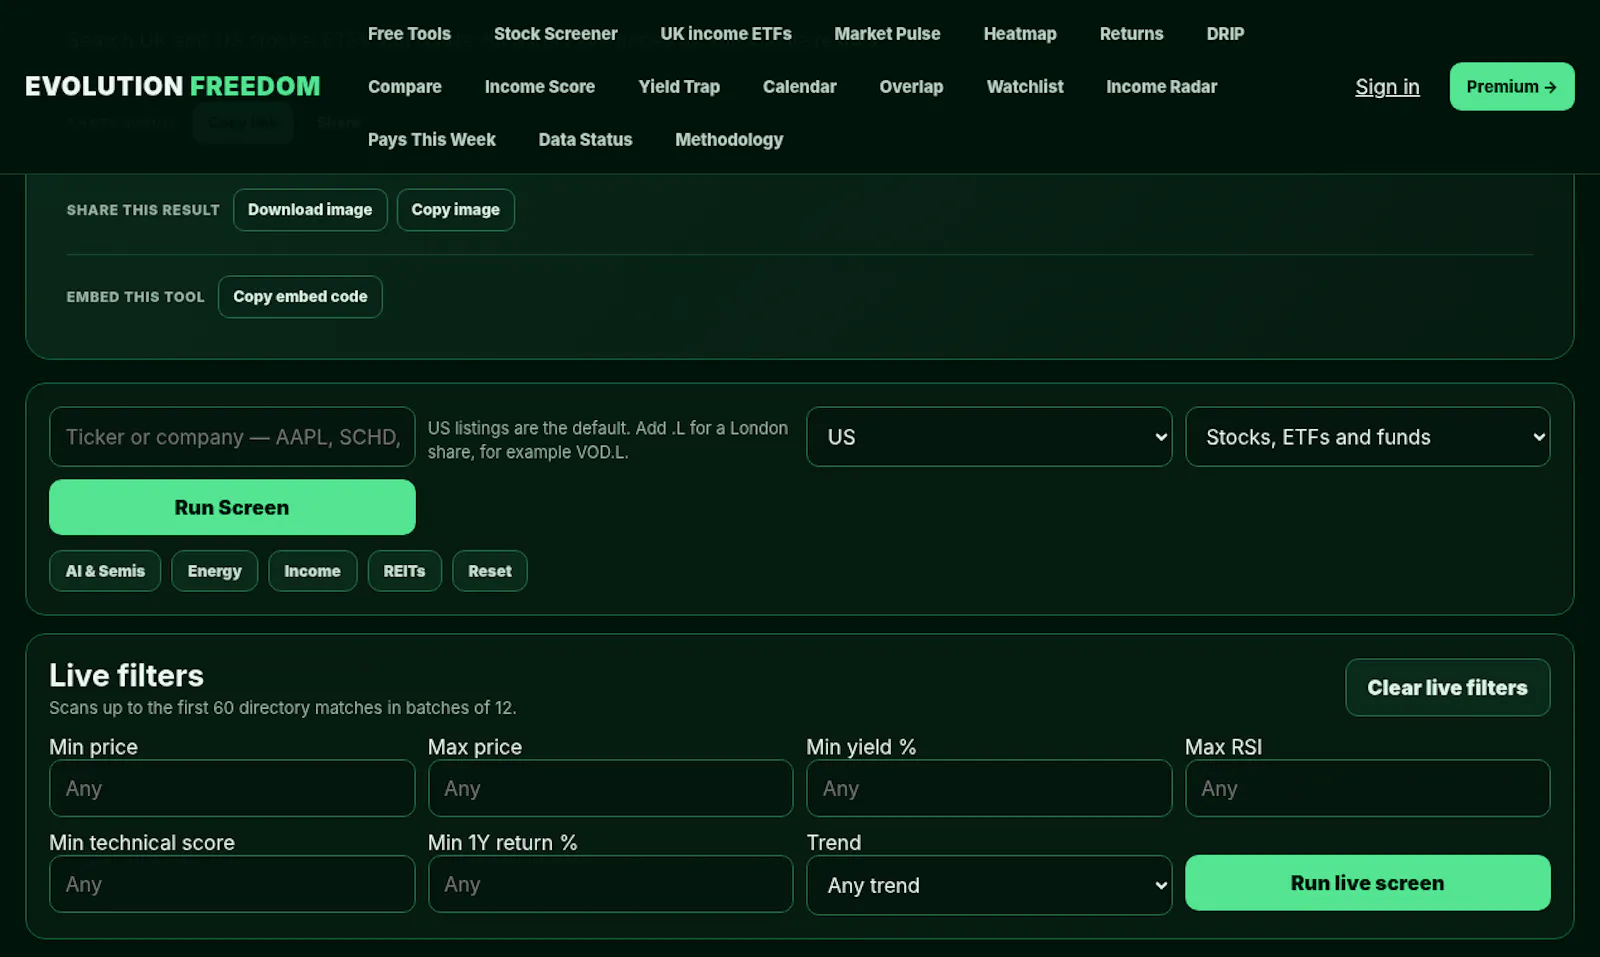This screenshot has width=1600, height=957.
Task: Click the Reset preset button
Action: pos(490,571)
